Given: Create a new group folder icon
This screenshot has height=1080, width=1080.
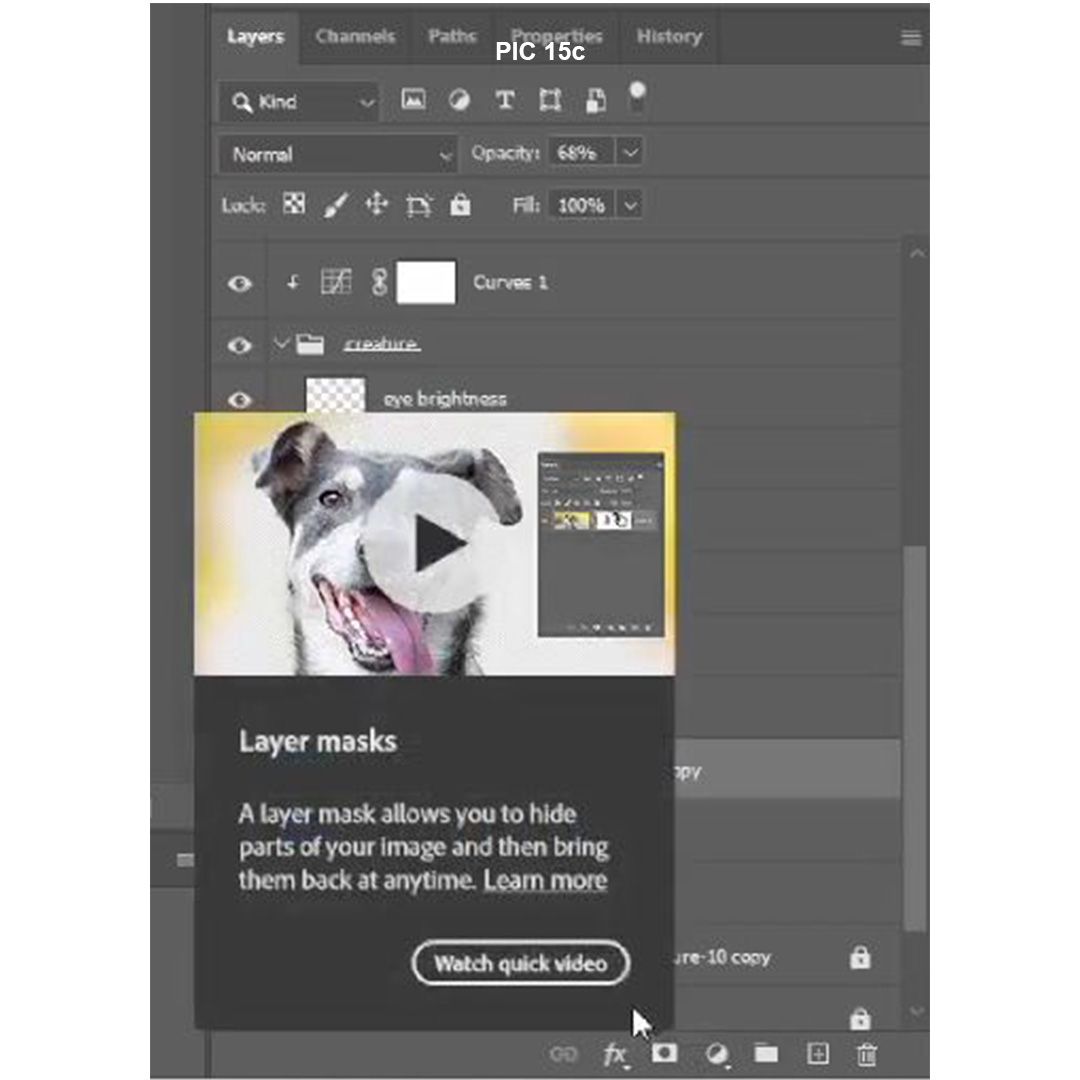Looking at the screenshot, I should coord(766,1053).
